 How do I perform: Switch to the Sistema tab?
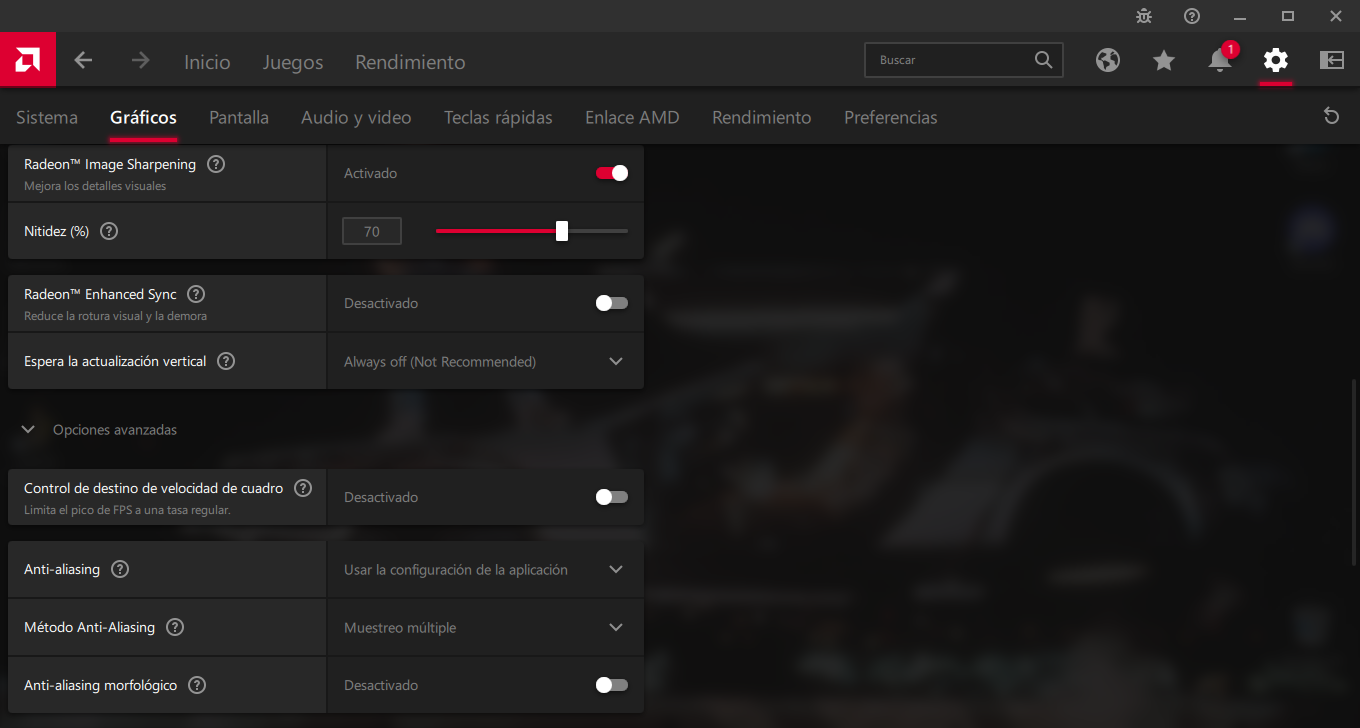click(47, 117)
